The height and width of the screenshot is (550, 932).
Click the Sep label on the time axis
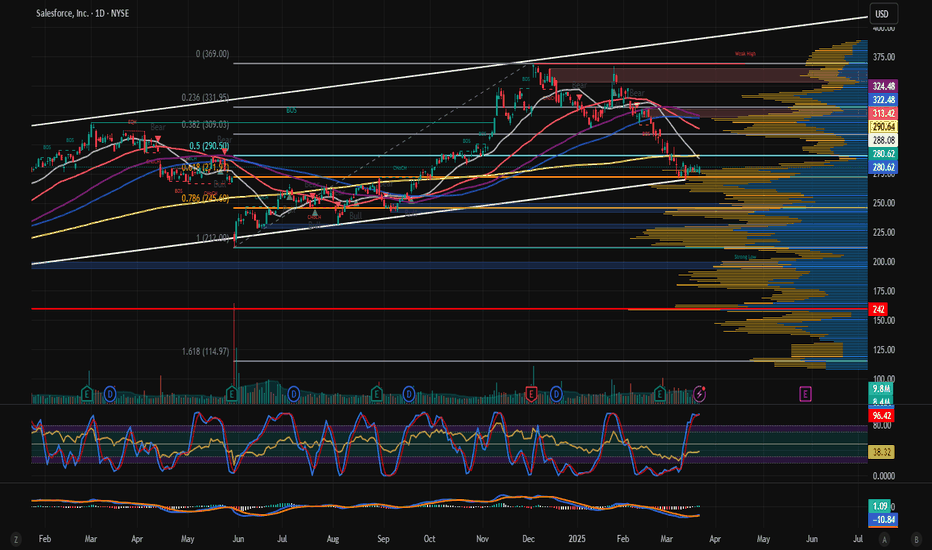pyautogui.click(x=383, y=539)
